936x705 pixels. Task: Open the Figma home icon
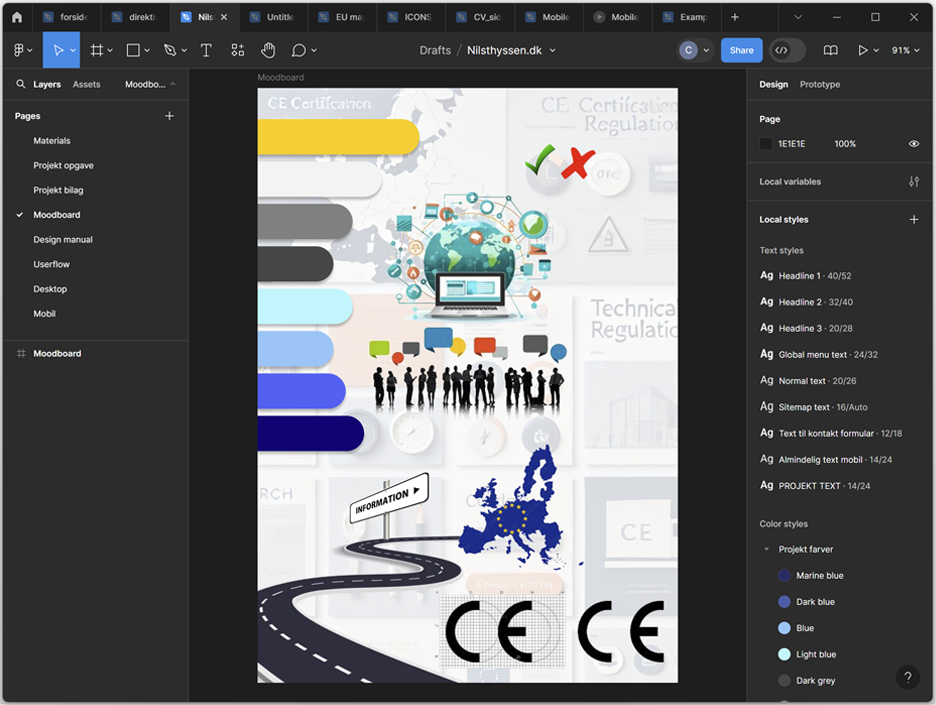16,17
